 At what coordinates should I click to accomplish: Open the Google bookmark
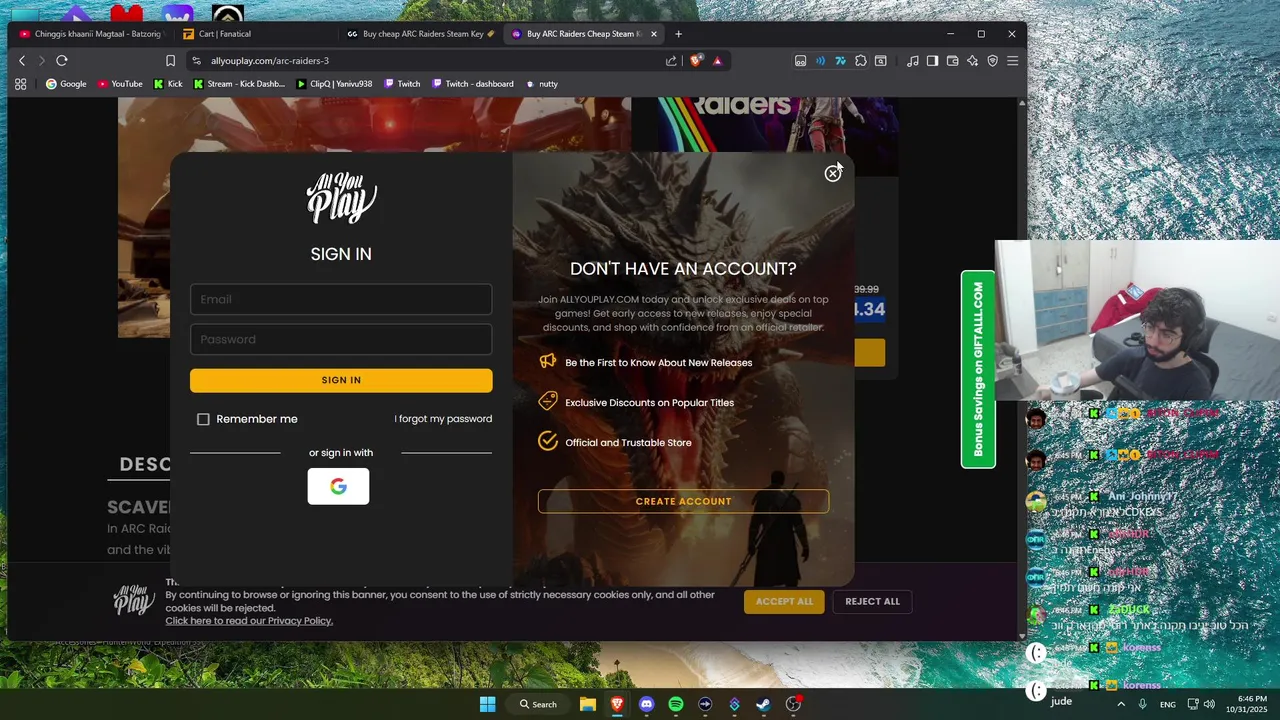tap(66, 84)
